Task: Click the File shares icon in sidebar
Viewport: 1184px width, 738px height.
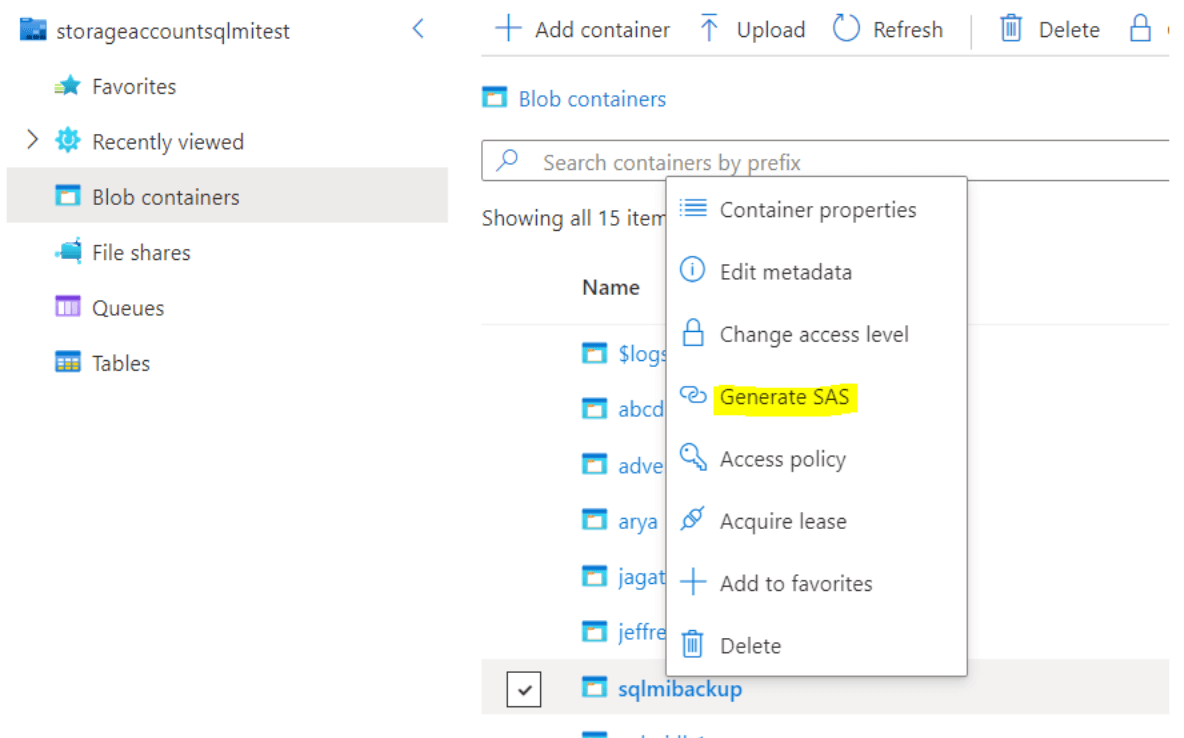Action: 67,253
